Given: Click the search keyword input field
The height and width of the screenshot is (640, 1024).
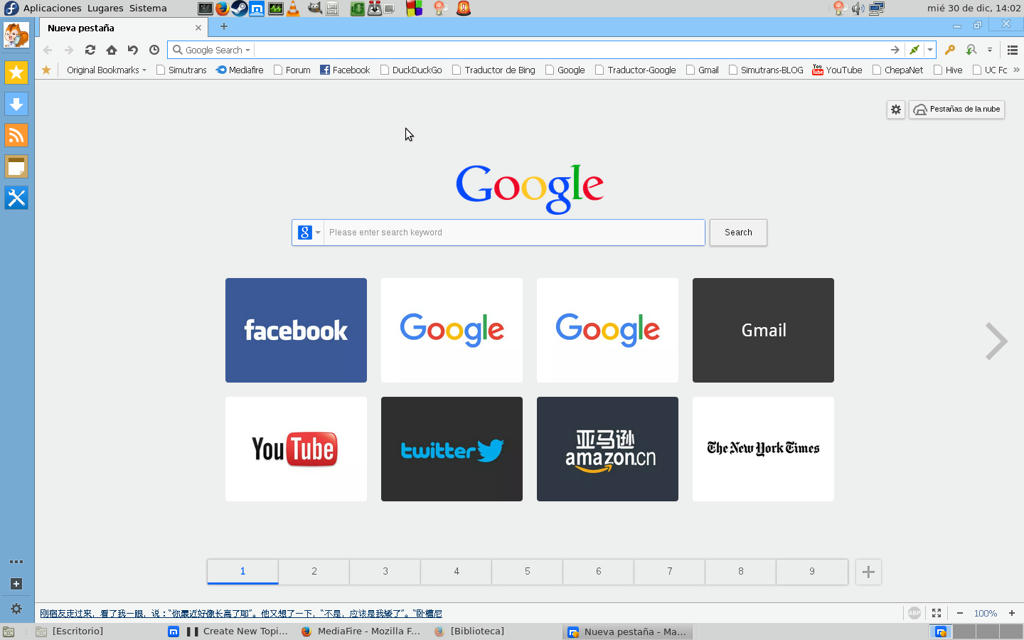Looking at the screenshot, I should click(x=514, y=232).
